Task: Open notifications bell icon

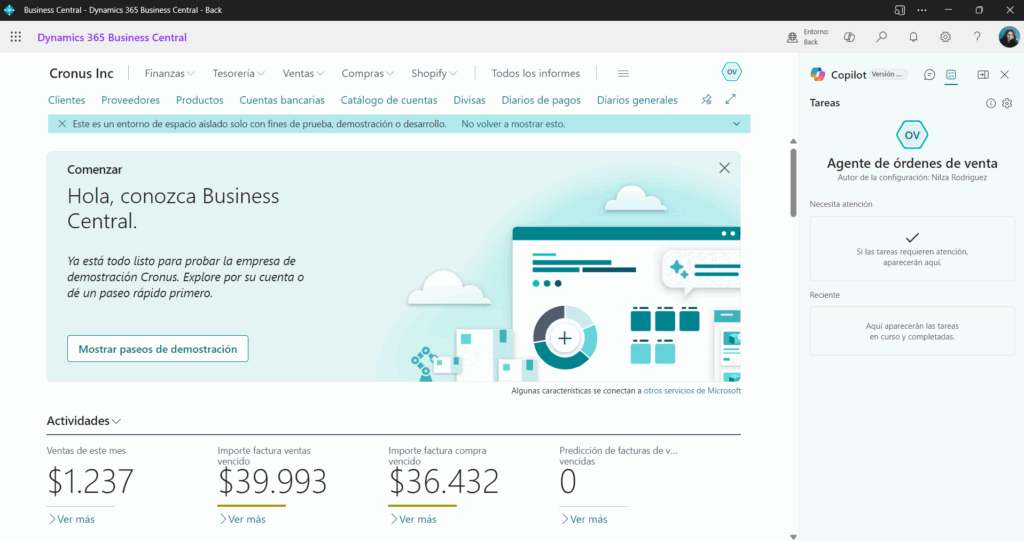Action: [914, 37]
